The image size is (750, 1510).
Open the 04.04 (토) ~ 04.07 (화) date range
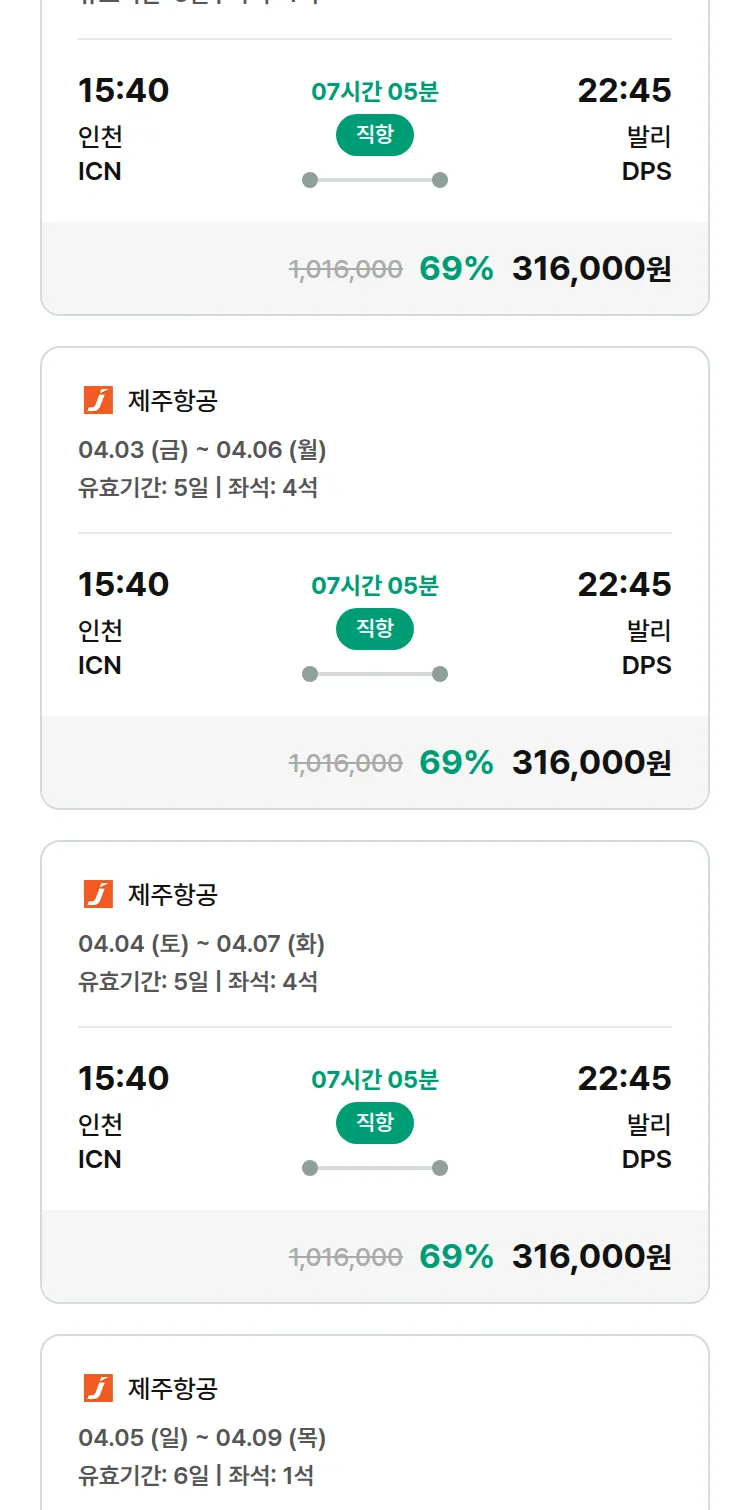click(x=201, y=944)
